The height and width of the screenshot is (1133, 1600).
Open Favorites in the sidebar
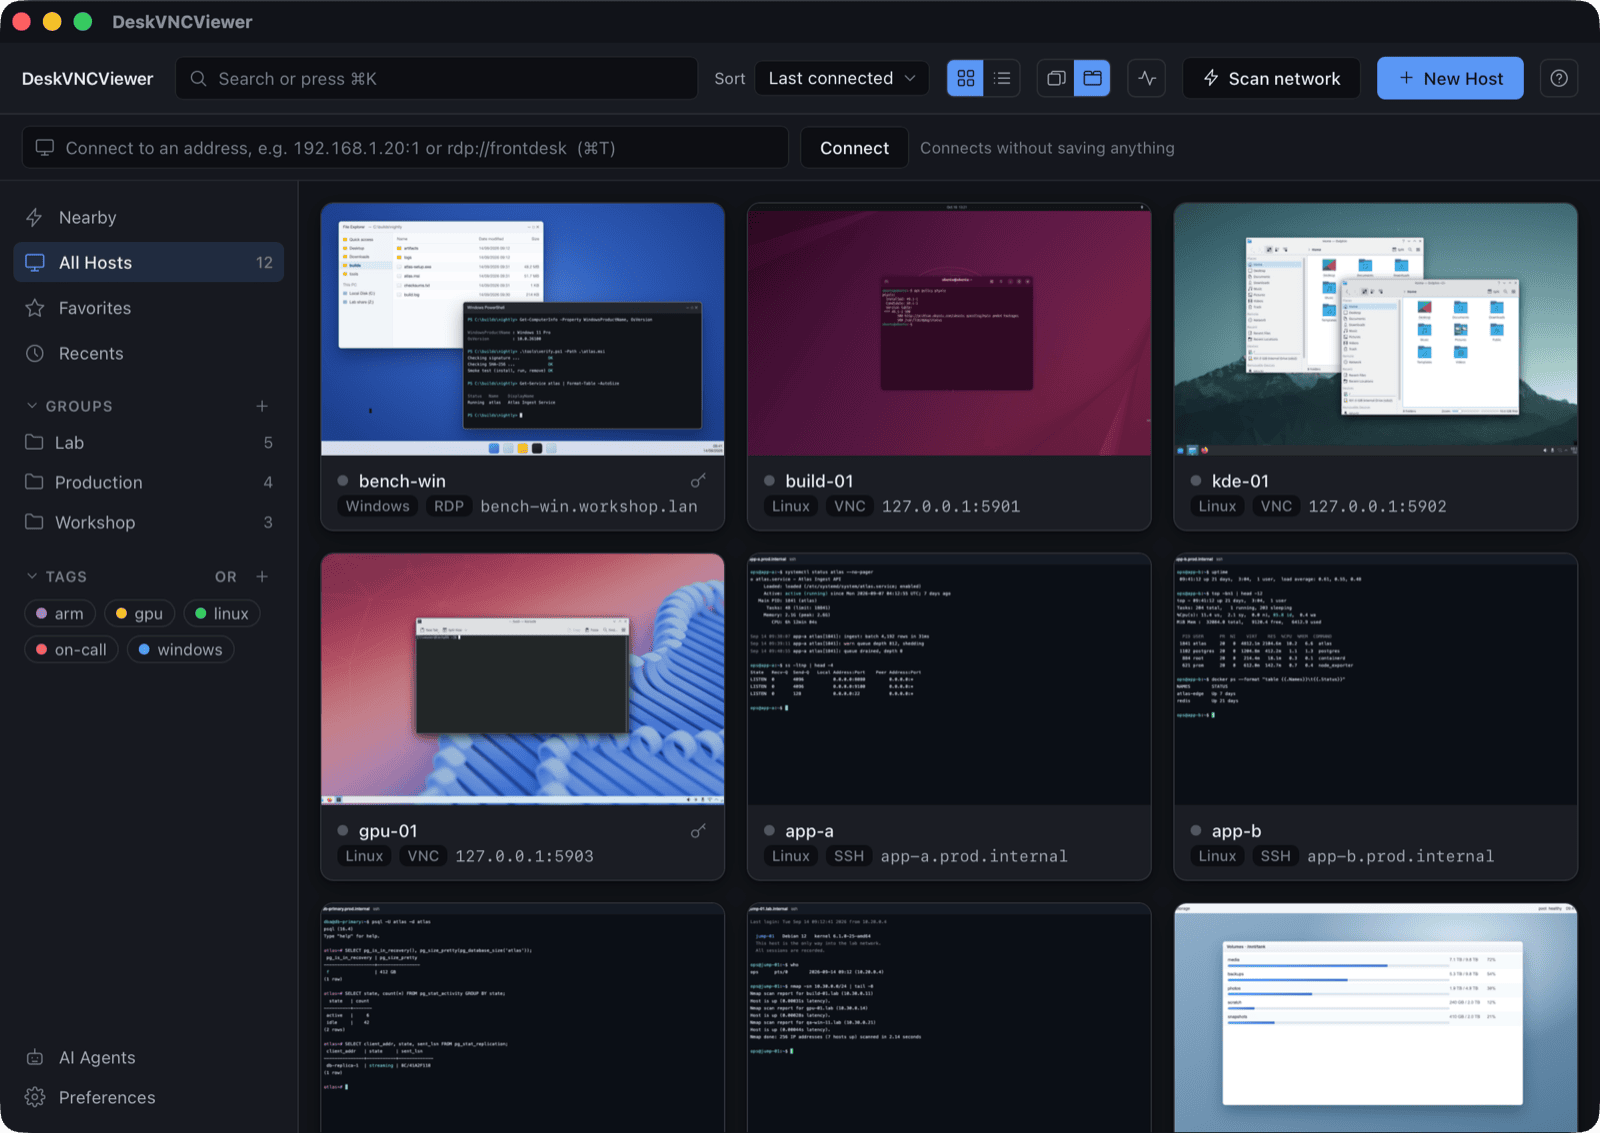click(149, 308)
